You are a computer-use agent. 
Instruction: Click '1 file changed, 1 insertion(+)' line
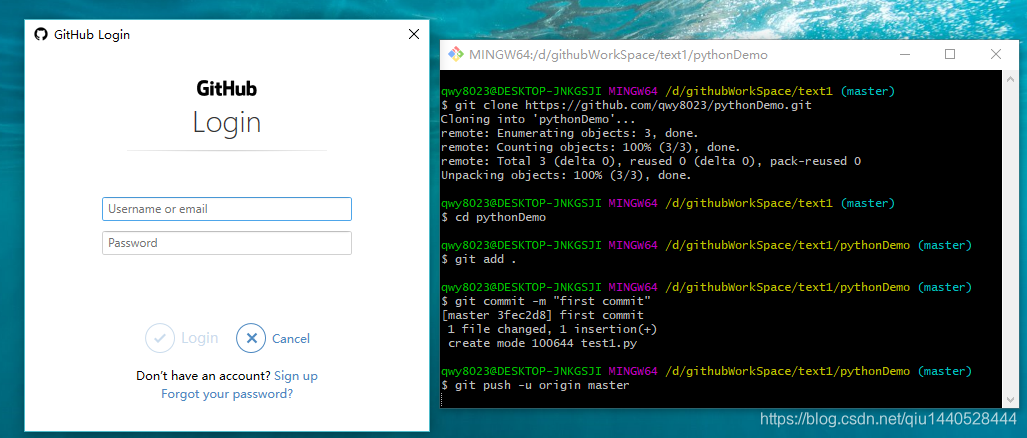(553, 329)
